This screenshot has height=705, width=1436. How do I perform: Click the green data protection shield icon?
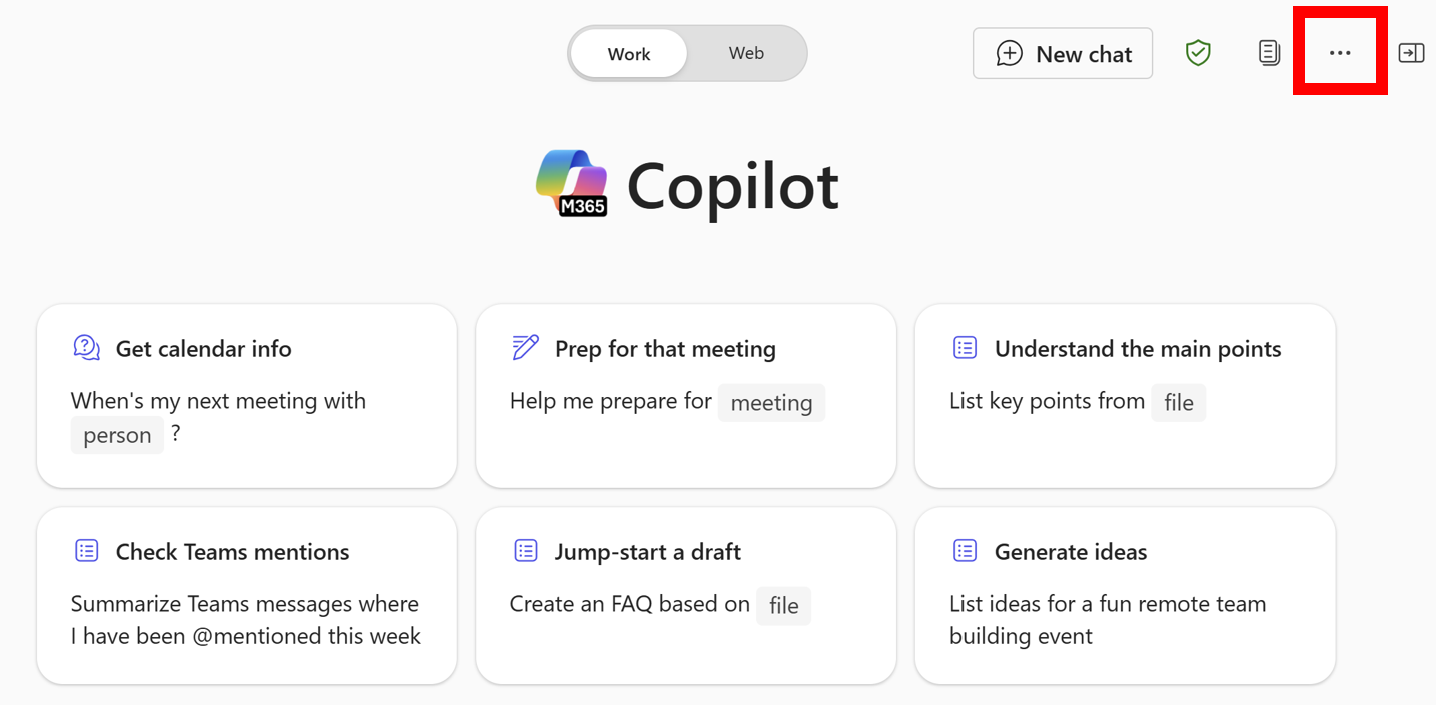point(1198,52)
